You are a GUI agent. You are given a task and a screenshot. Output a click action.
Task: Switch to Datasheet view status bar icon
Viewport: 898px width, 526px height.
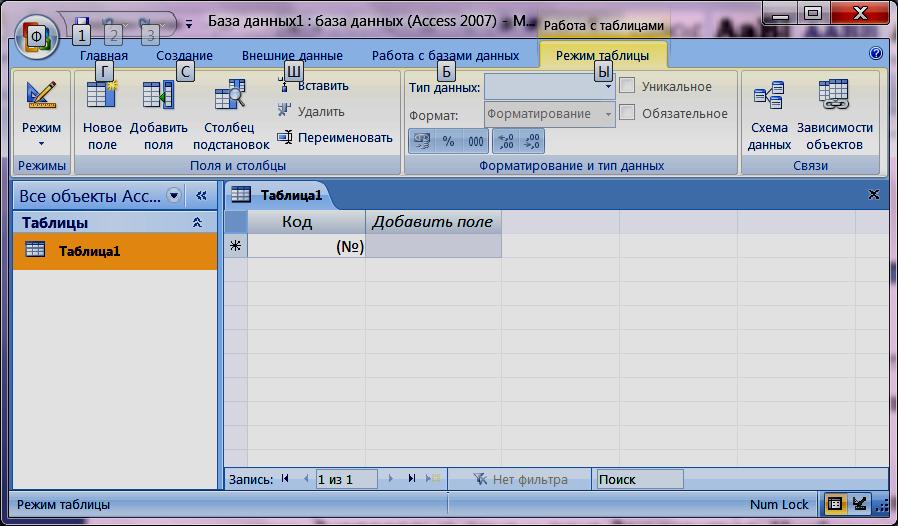pyautogui.click(x=835, y=504)
